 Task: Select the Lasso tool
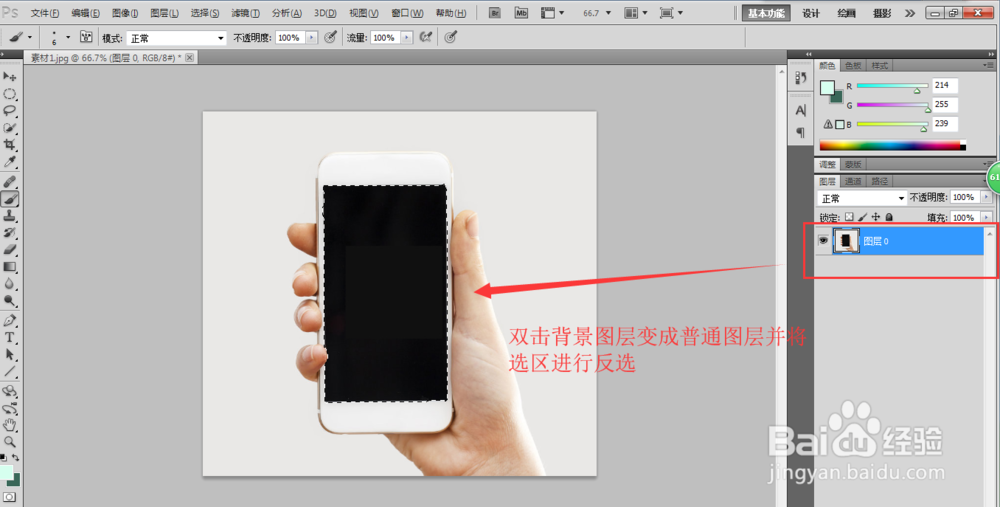[x=10, y=110]
